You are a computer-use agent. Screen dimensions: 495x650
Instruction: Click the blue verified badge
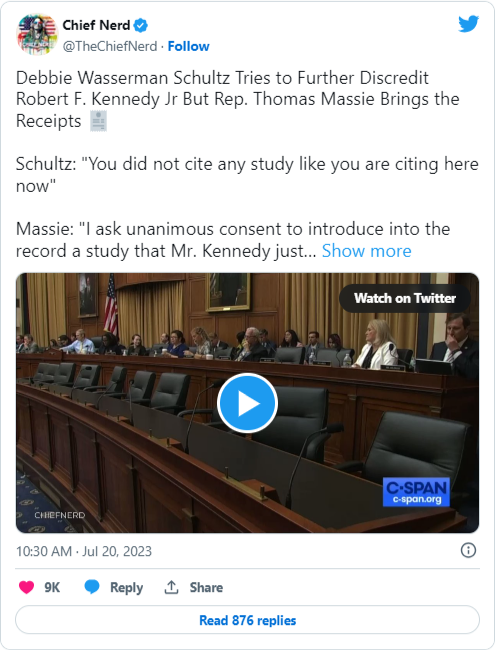pos(141,26)
